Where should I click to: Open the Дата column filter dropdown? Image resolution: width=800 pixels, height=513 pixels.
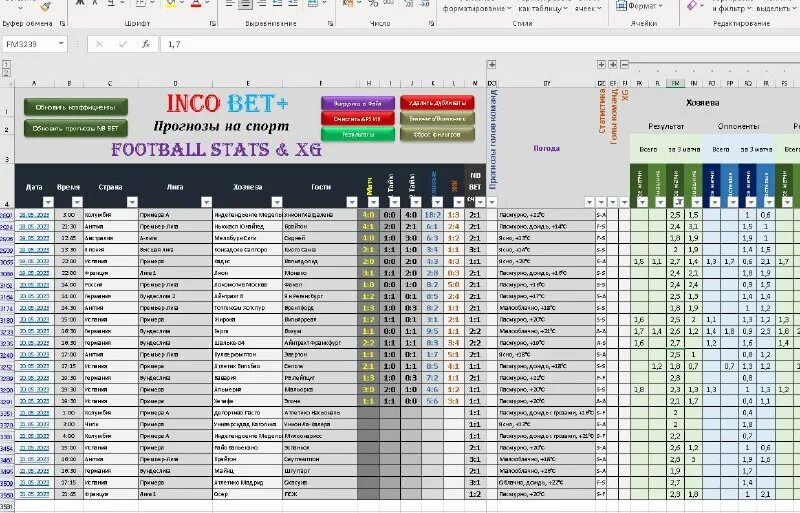(48, 202)
